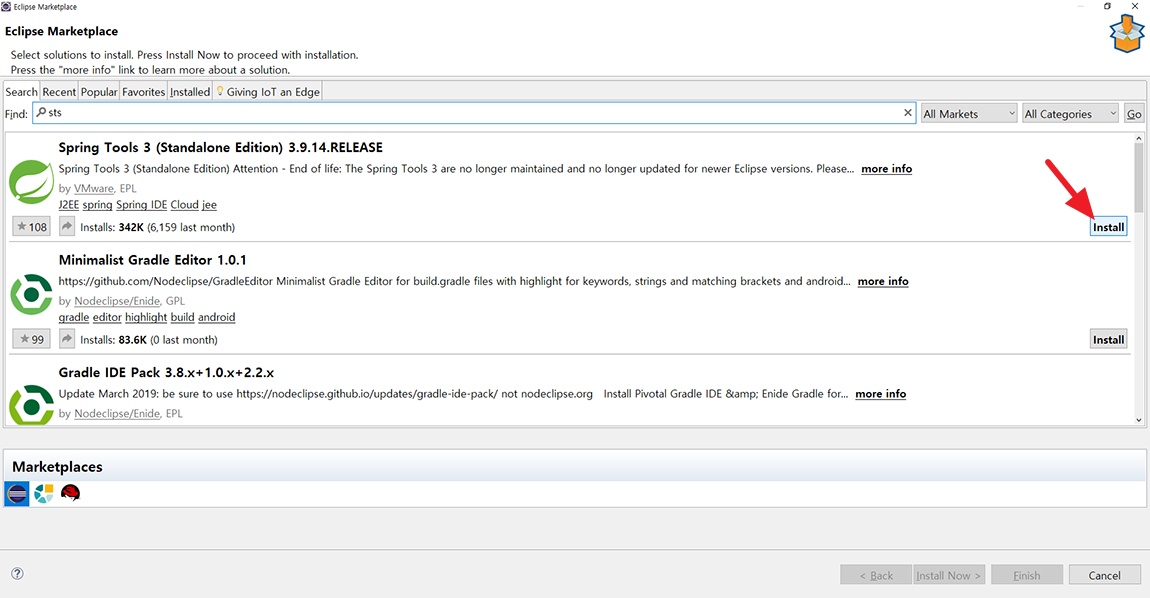Open more info for Minimalist Gradle Editor
The width and height of the screenshot is (1150, 598).
click(883, 281)
